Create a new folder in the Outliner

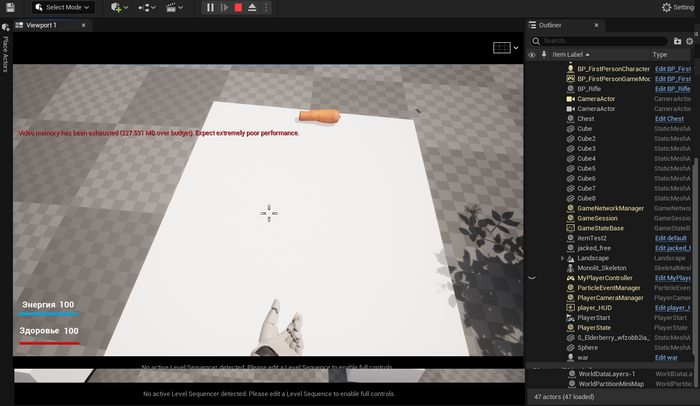coord(677,41)
